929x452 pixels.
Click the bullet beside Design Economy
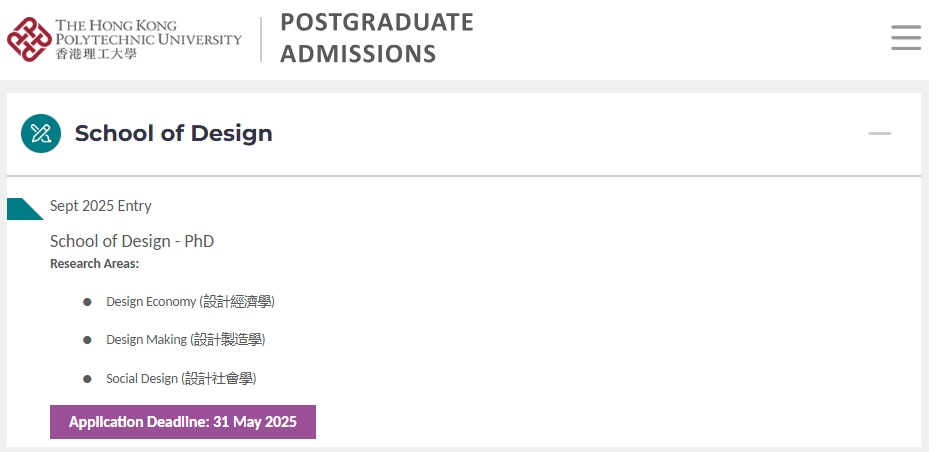(87, 302)
